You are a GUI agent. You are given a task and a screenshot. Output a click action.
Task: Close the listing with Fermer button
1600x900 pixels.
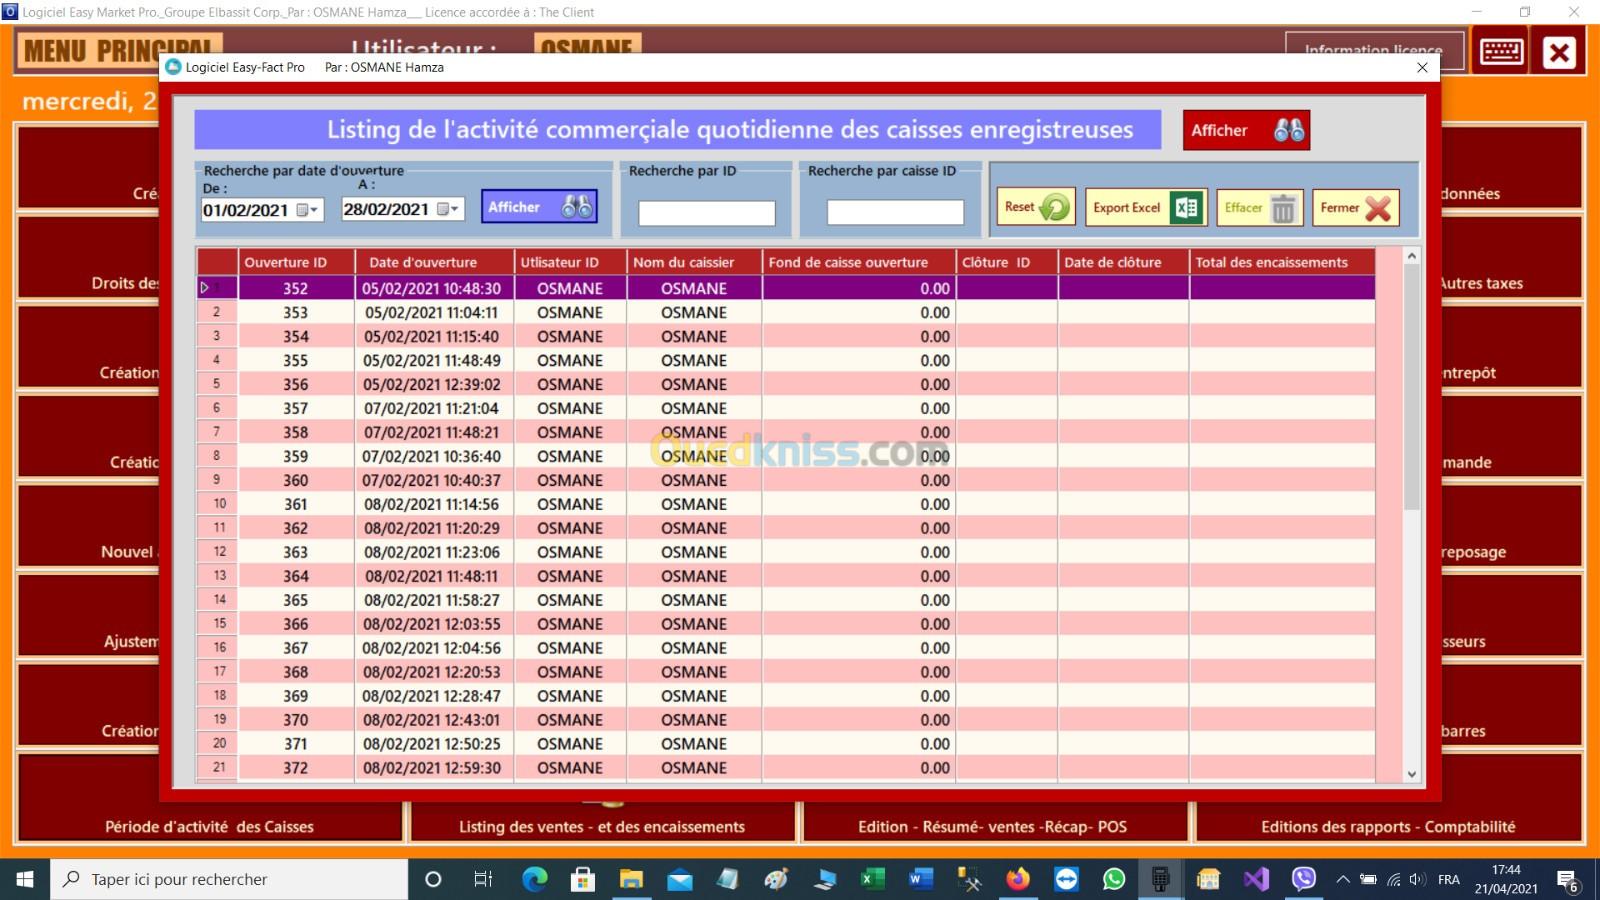tap(1355, 207)
